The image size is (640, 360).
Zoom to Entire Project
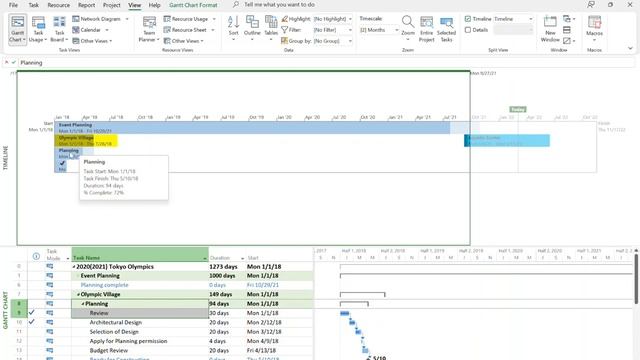click(x=427, y=29)
